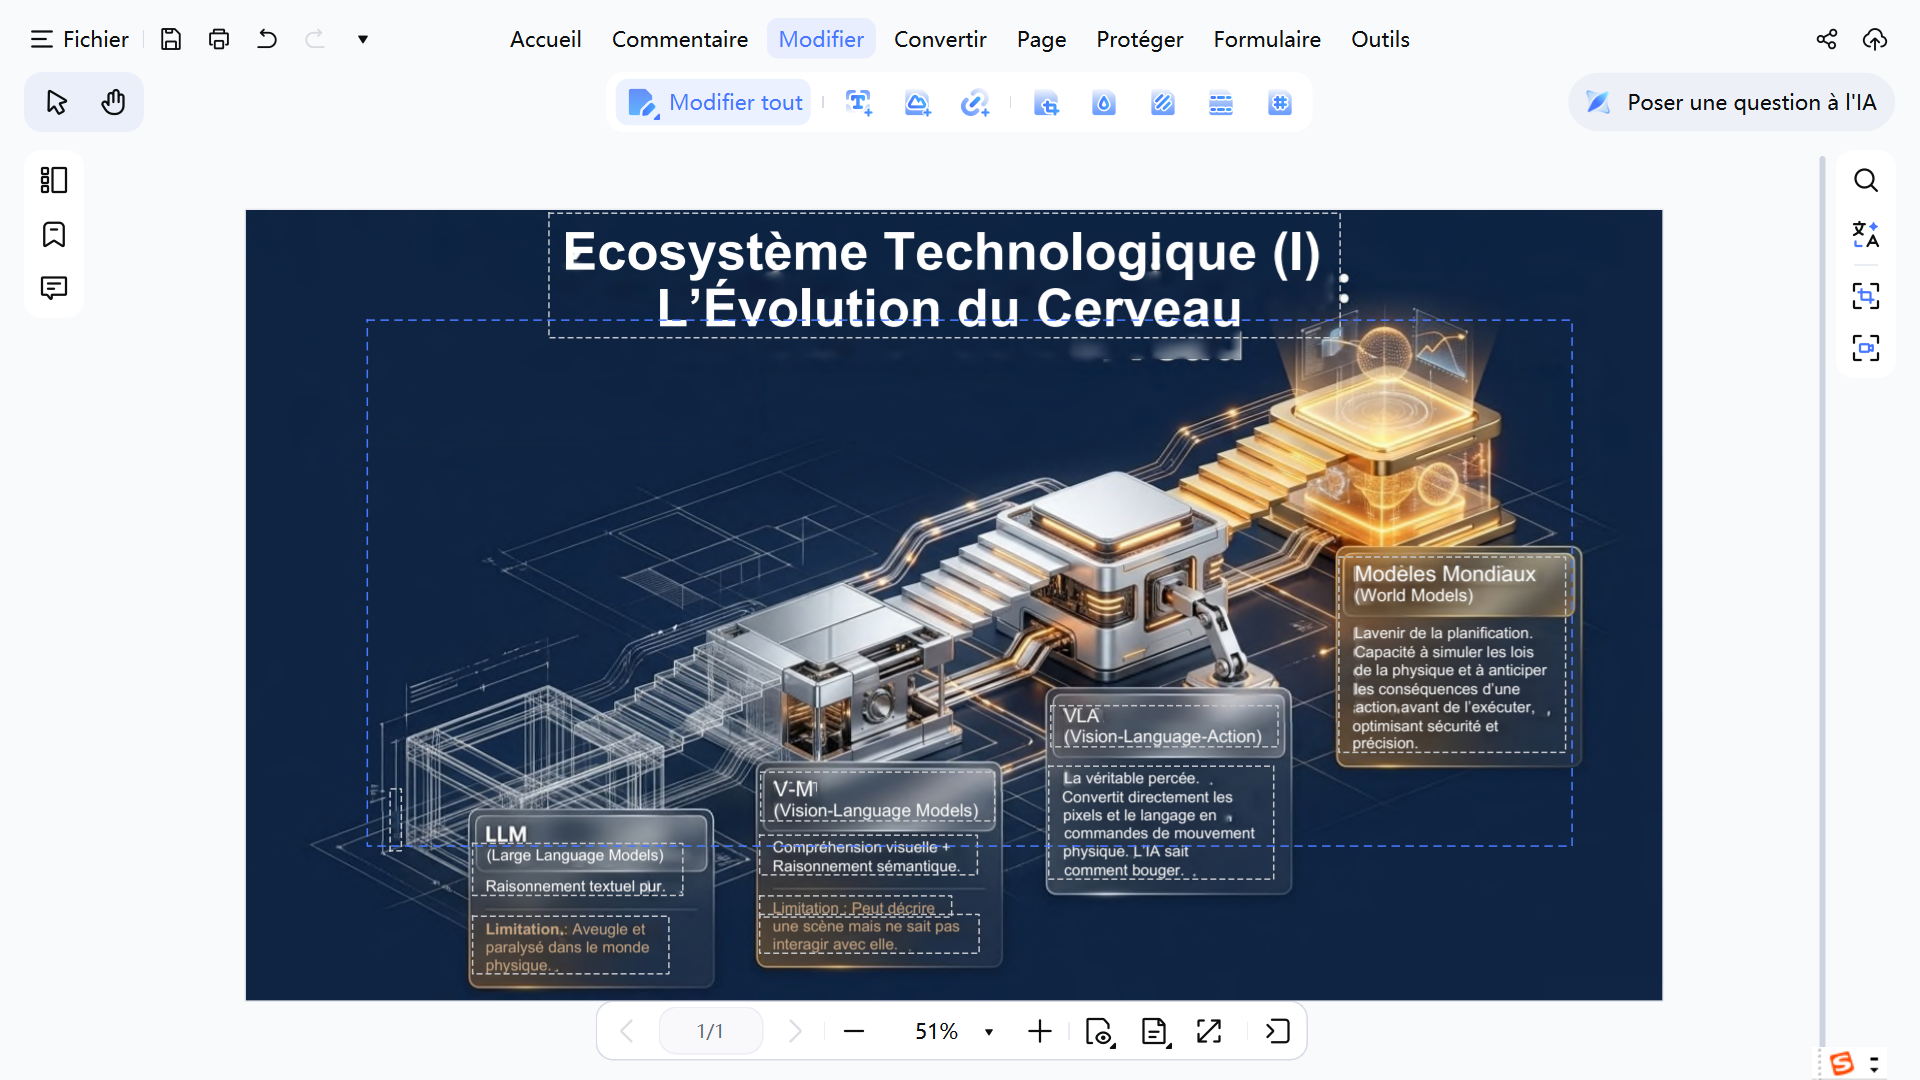Click the Translate icon
Screen dimensions: 1920x1080
click(x=1866, y=234)
